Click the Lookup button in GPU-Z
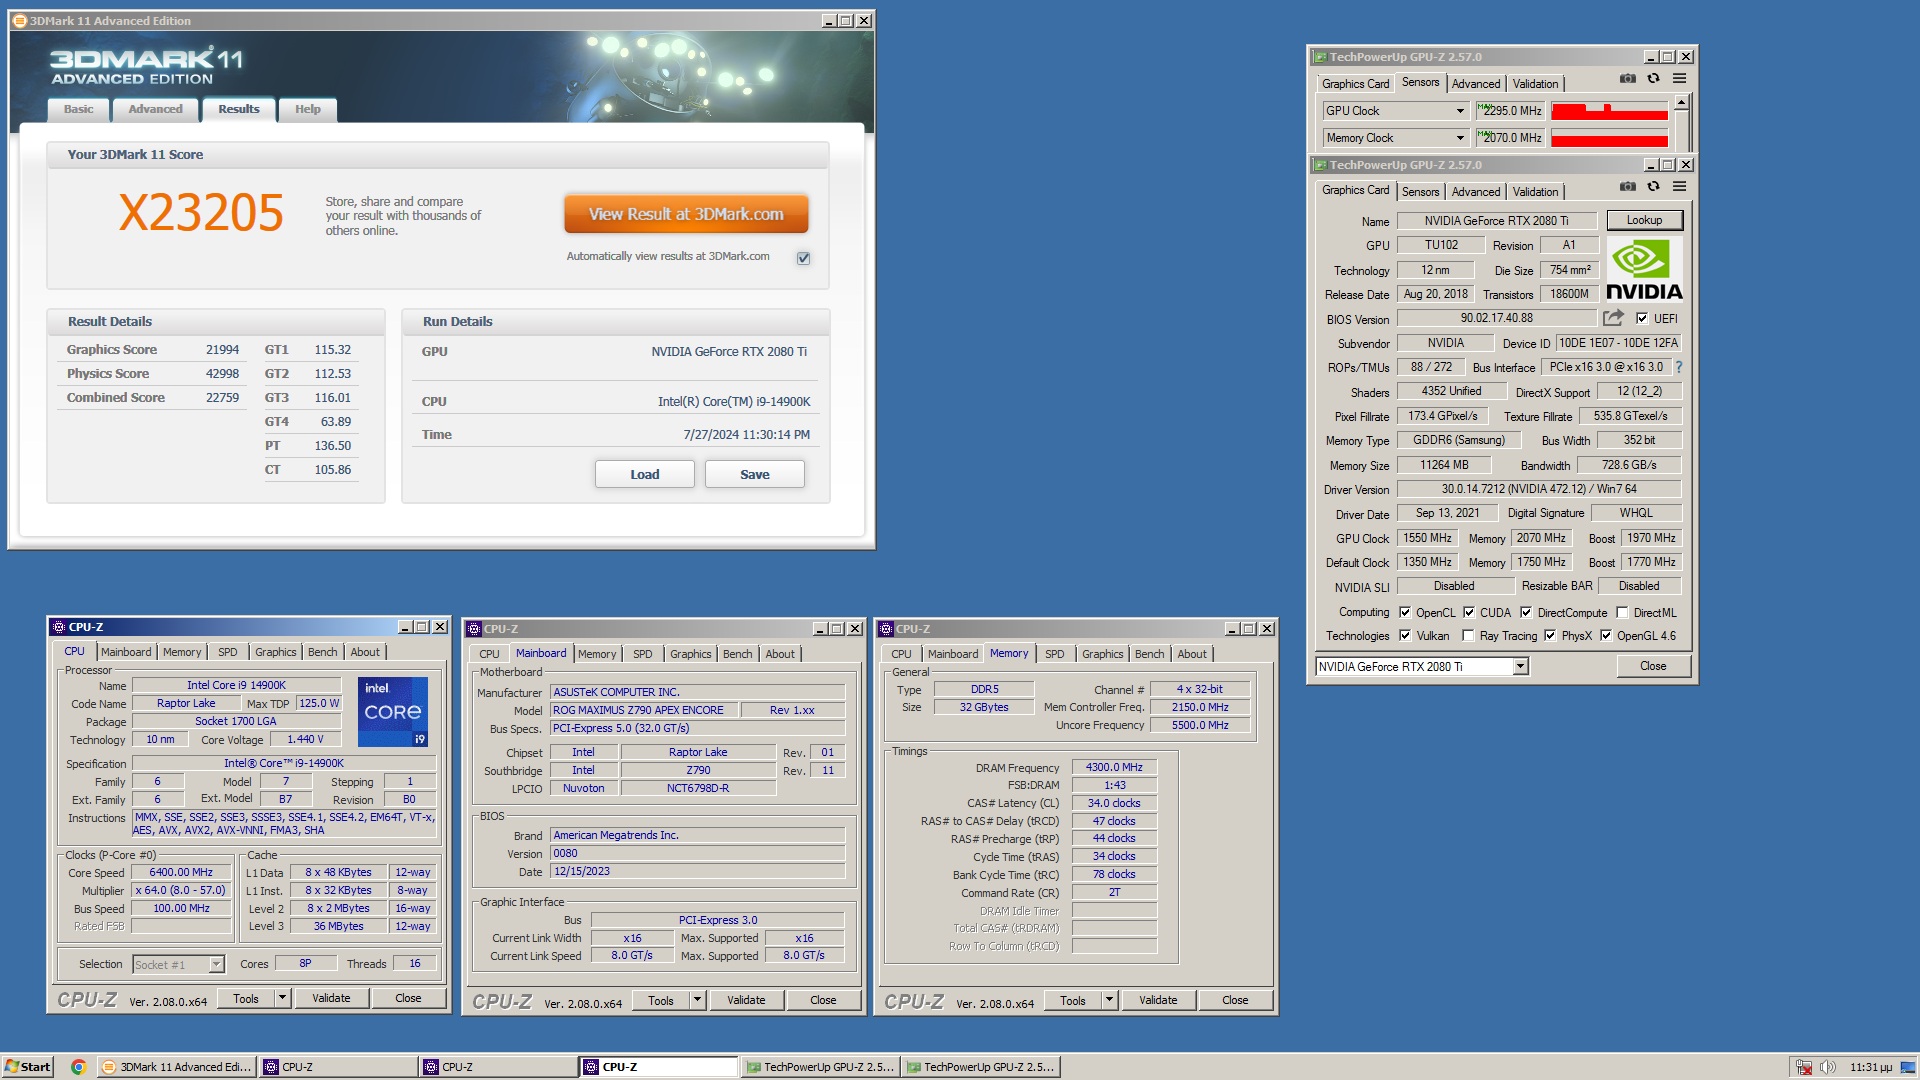The height and width of the screenshot is (1080, 1920). coord(1644,220)
